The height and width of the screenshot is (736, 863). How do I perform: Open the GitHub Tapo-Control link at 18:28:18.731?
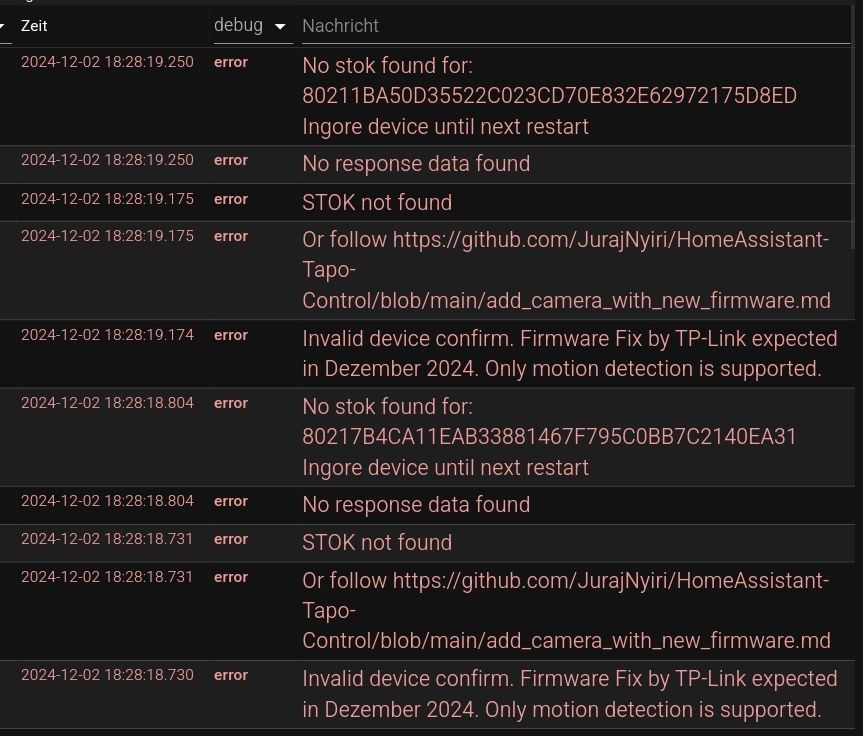coord(566,610)
